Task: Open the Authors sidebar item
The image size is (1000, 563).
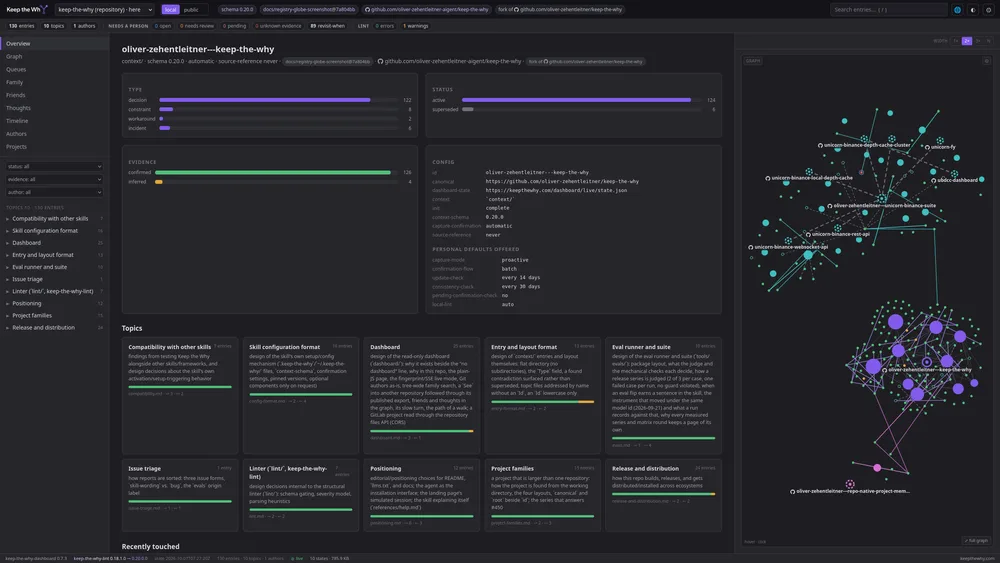Action: (x=55, y=134)
